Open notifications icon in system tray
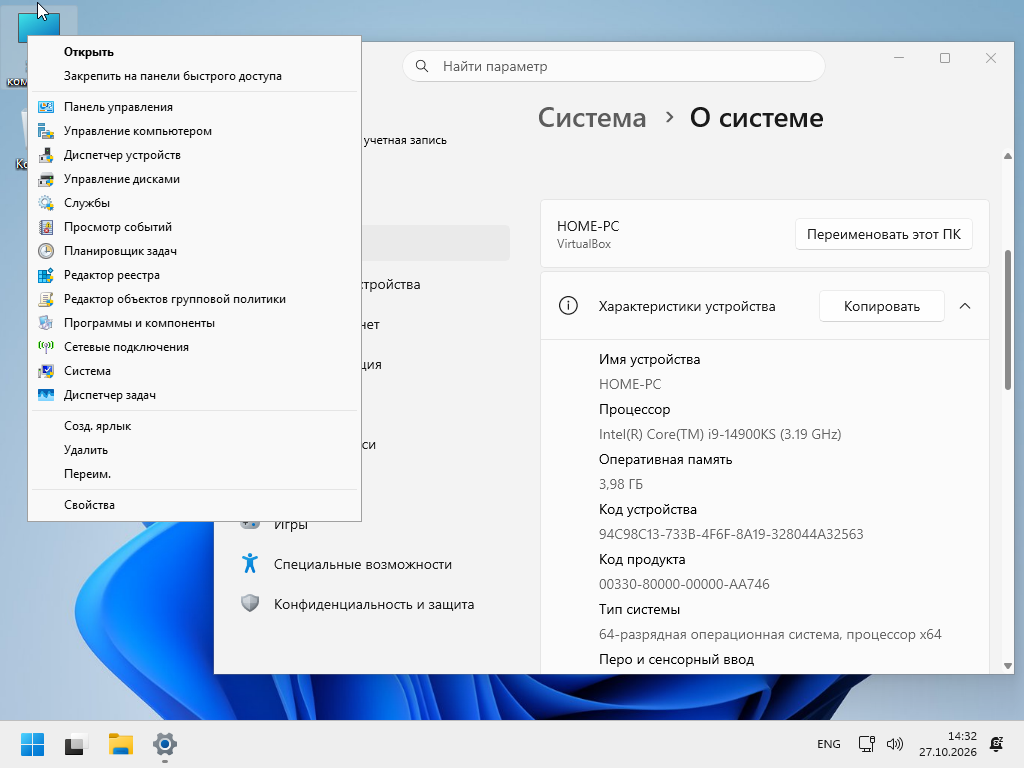 [x=997, y=744]
